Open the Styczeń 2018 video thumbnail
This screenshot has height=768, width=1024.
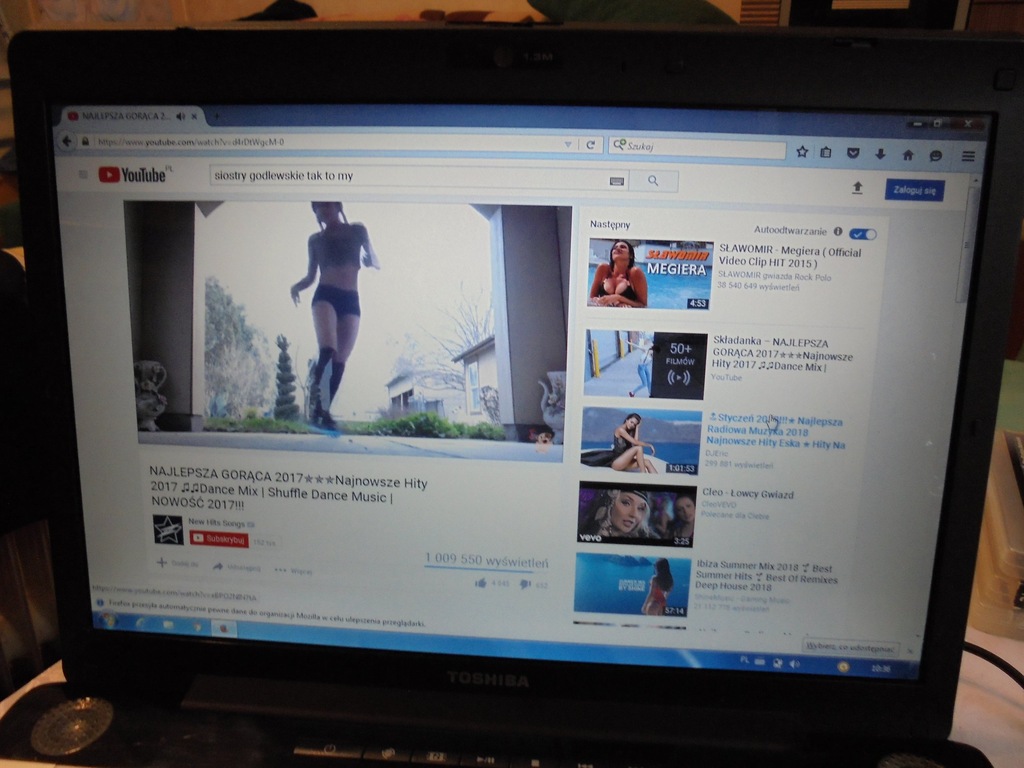pyautogui.click(x=641, y=440)
